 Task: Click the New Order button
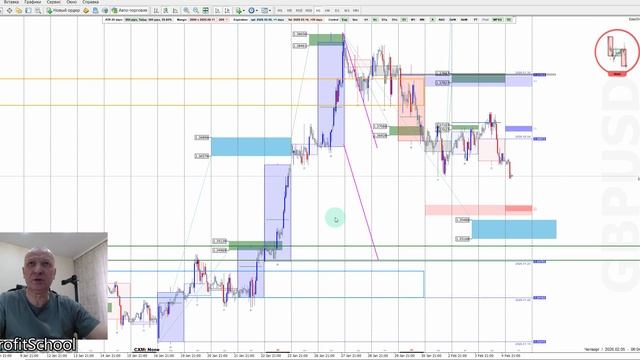point(63,10)
